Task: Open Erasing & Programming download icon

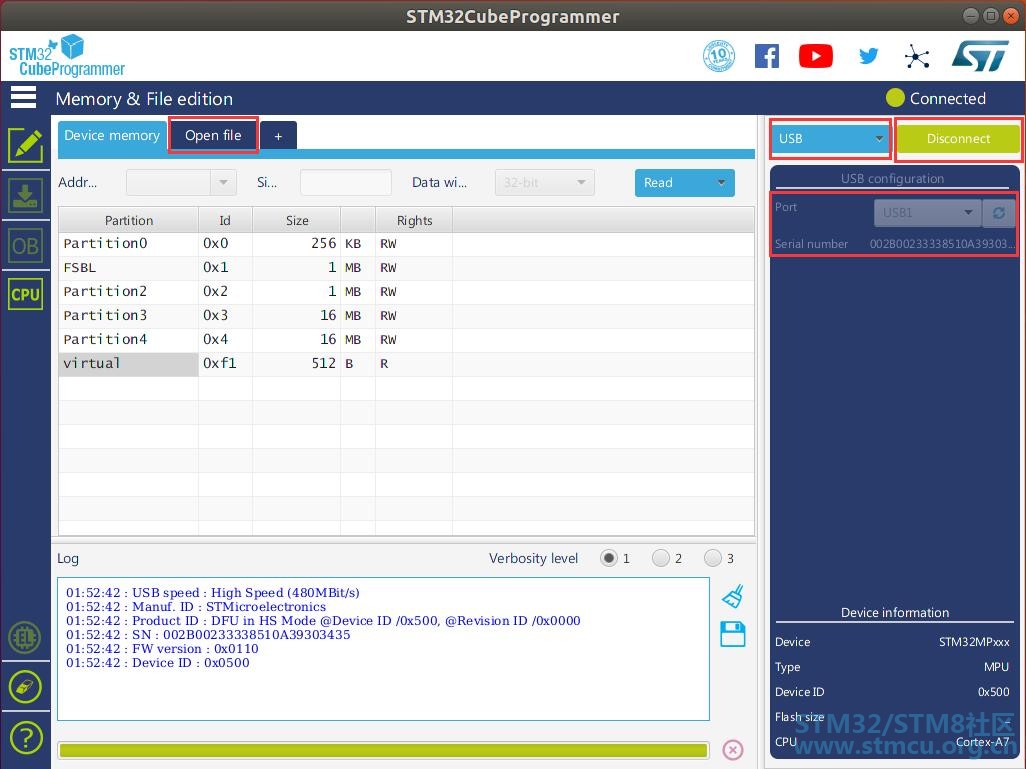Action: pos(26,195)
